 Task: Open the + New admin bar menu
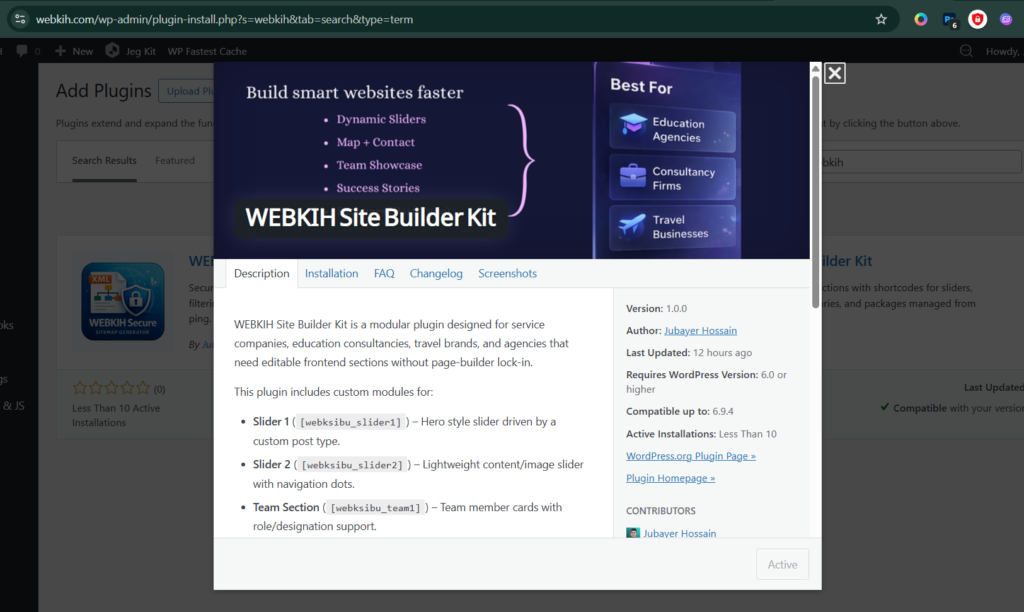[x=74, y=51]
